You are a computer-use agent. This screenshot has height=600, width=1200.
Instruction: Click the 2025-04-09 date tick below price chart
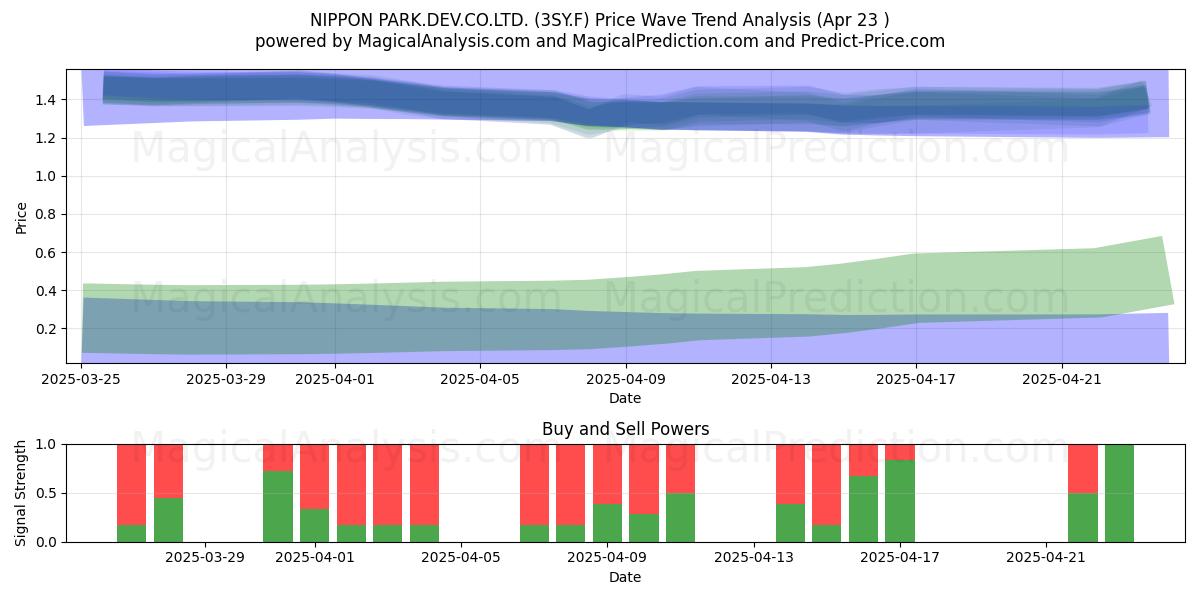click(626, 379)
